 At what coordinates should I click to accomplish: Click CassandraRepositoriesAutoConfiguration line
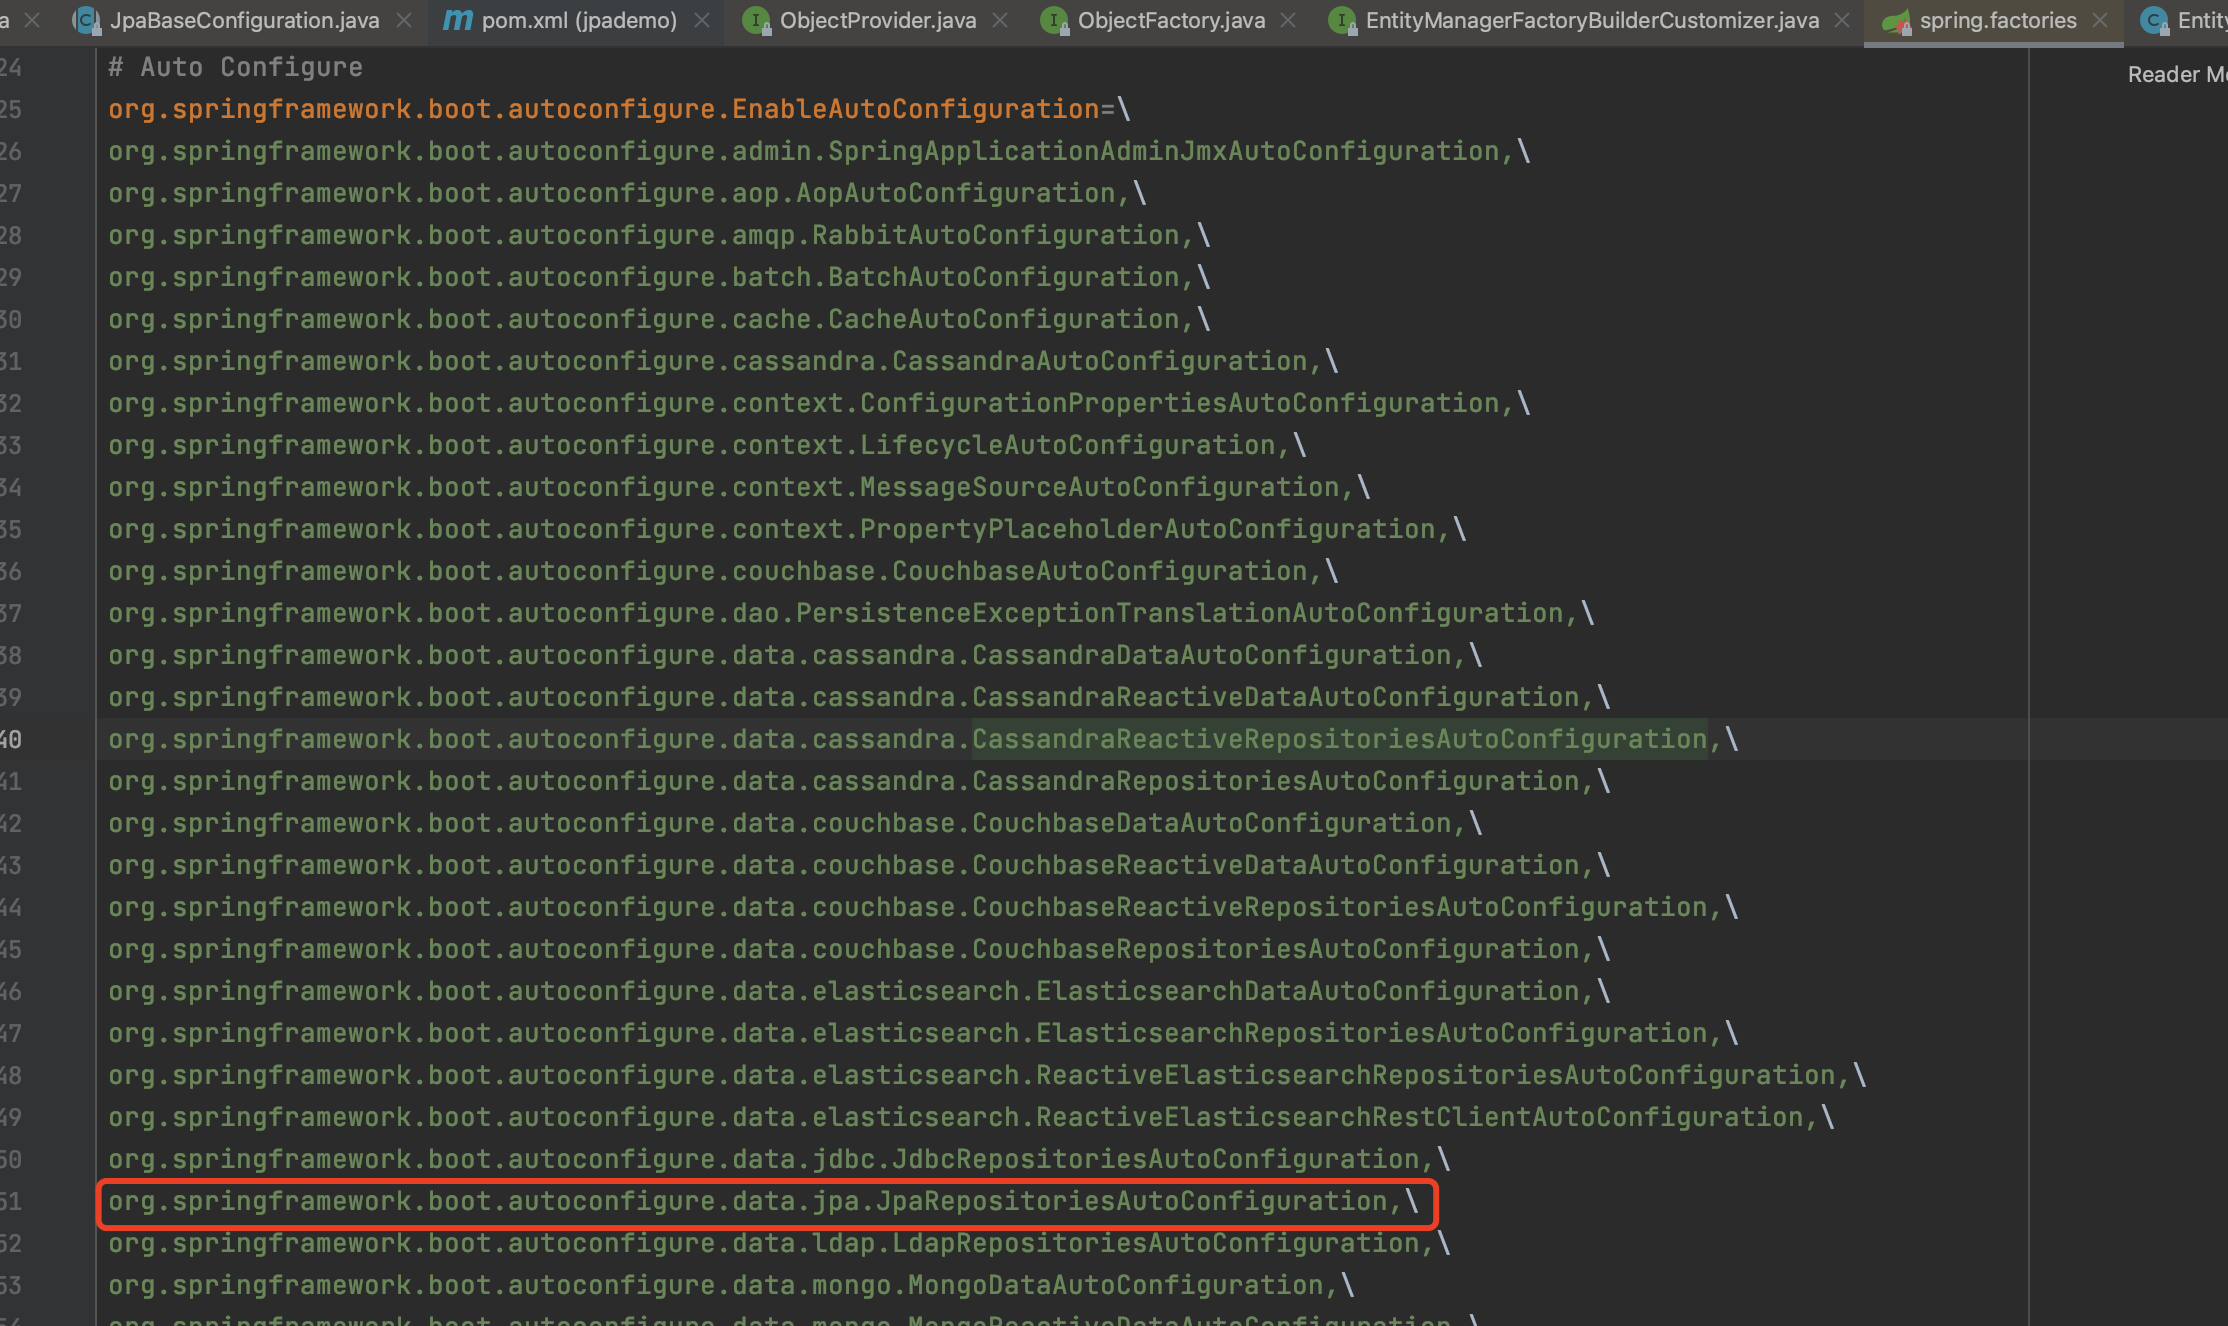(859, 781)
